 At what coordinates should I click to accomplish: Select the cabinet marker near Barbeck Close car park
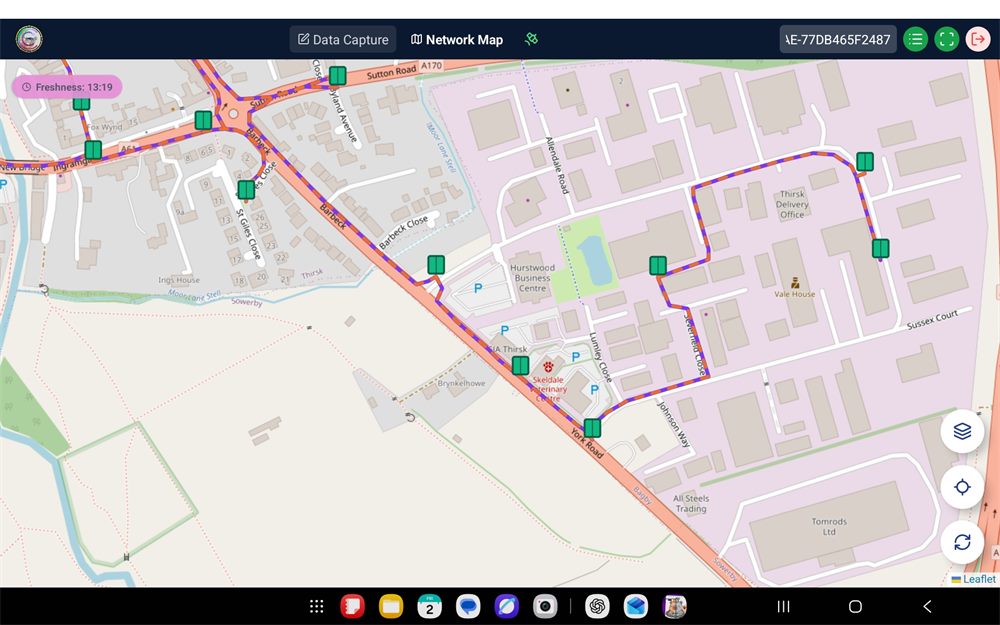pos(436,265)
